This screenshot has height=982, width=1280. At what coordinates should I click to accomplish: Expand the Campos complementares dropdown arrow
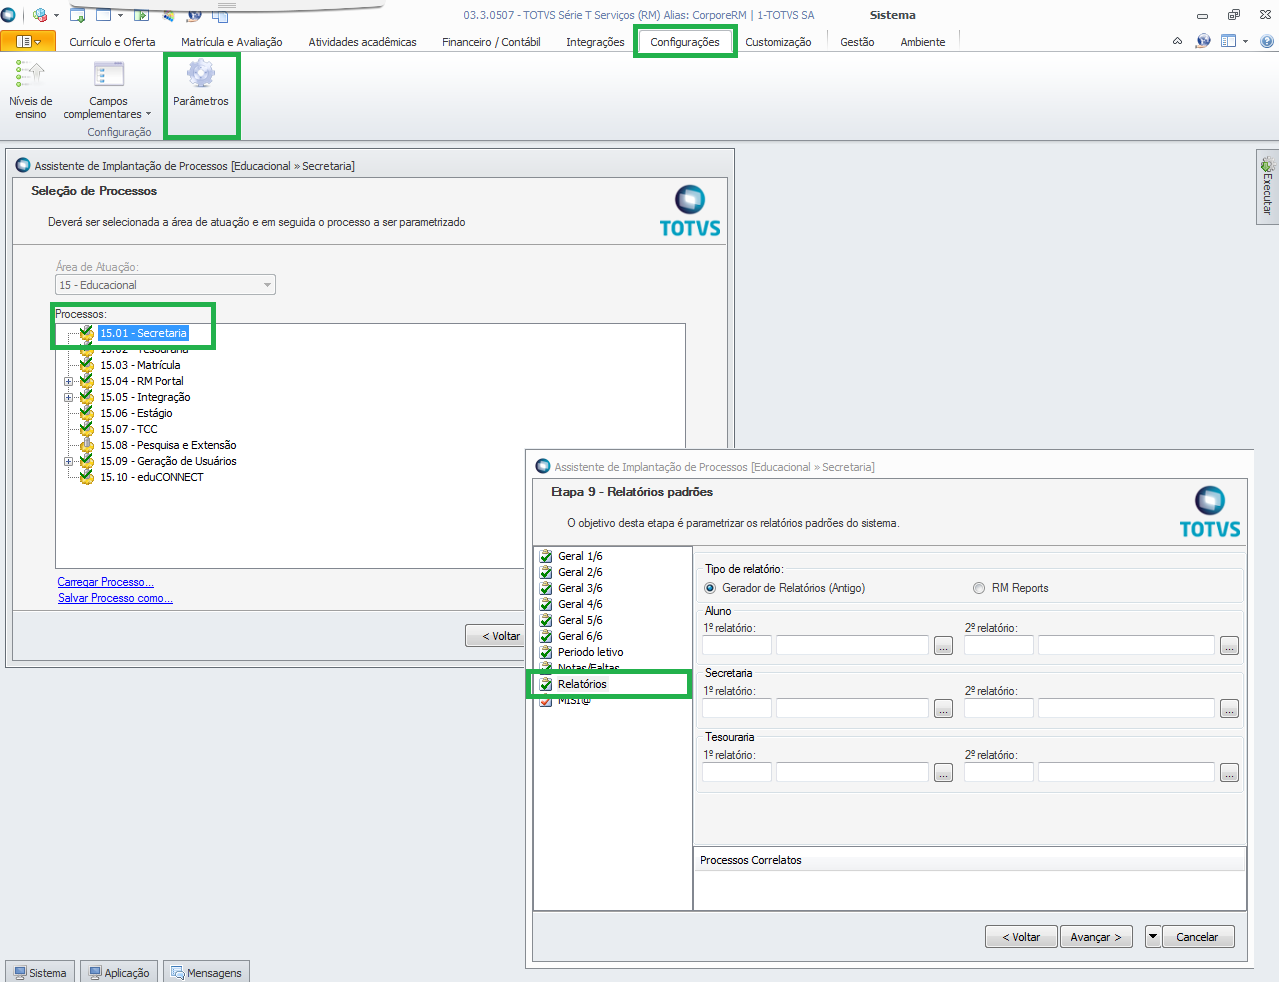click(x=148, y=114)
